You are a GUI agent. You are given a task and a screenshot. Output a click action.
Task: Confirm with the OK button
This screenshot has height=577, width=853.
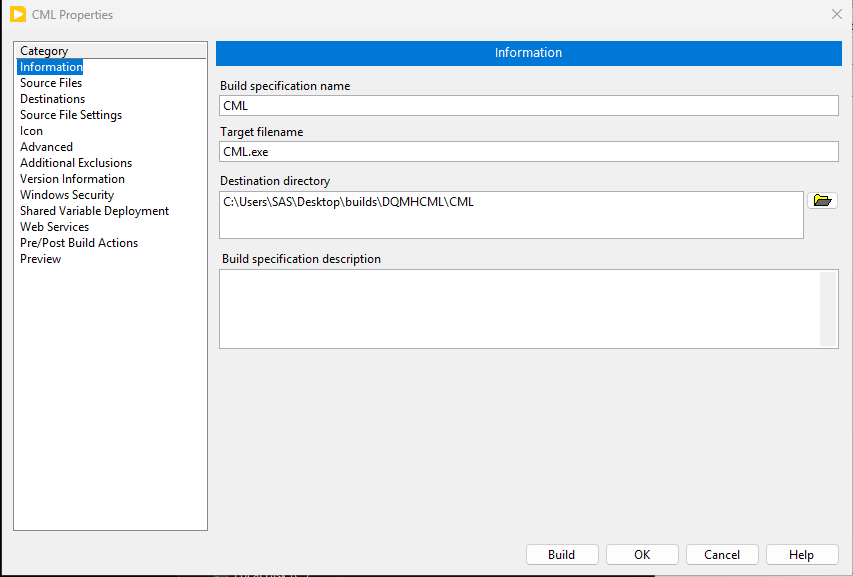coord(642,555)
